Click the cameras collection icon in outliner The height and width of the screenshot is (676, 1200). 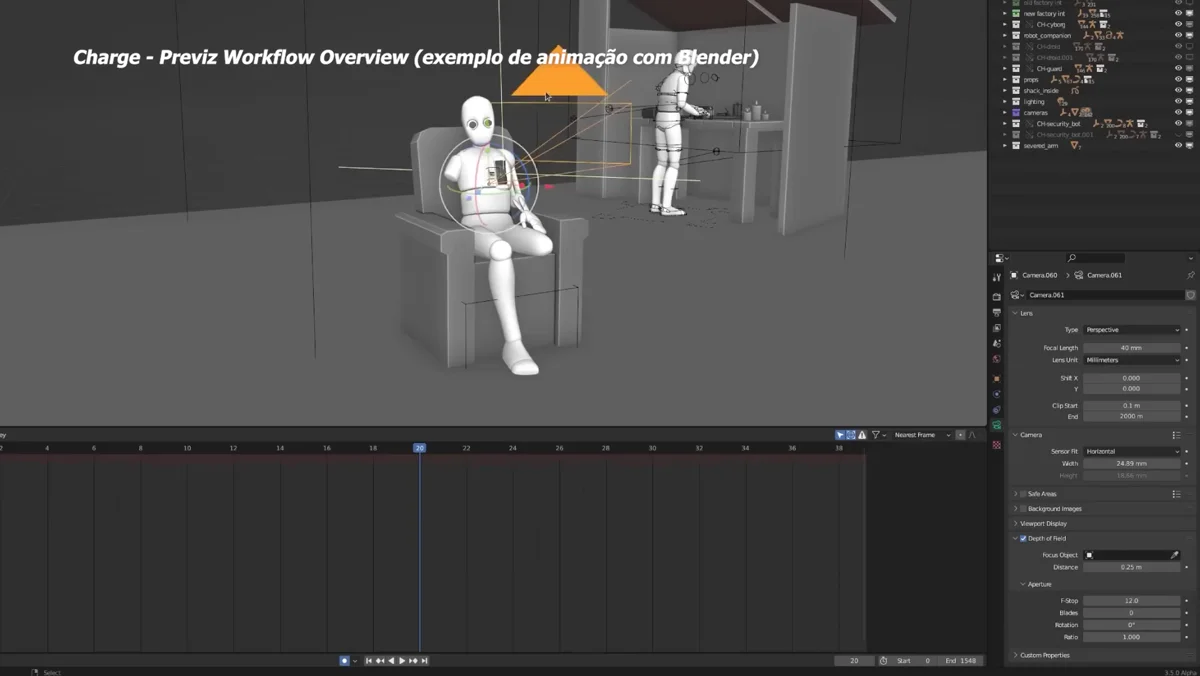click(1015, 113)
